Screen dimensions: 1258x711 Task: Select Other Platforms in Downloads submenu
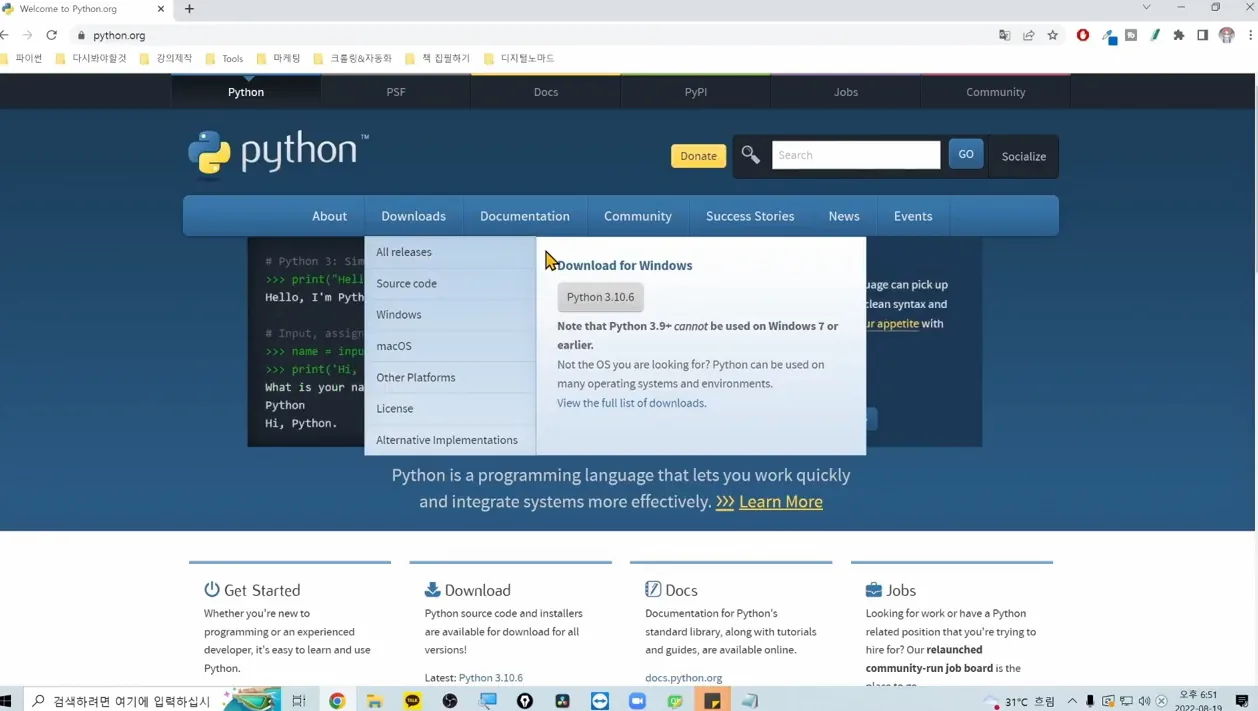point(450,377)
